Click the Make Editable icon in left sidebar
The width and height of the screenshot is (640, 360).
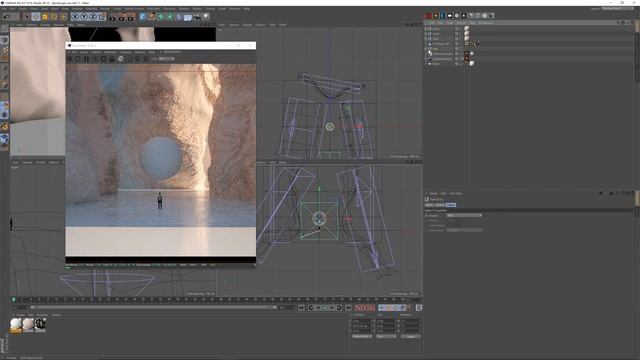[x=4, y=30]
